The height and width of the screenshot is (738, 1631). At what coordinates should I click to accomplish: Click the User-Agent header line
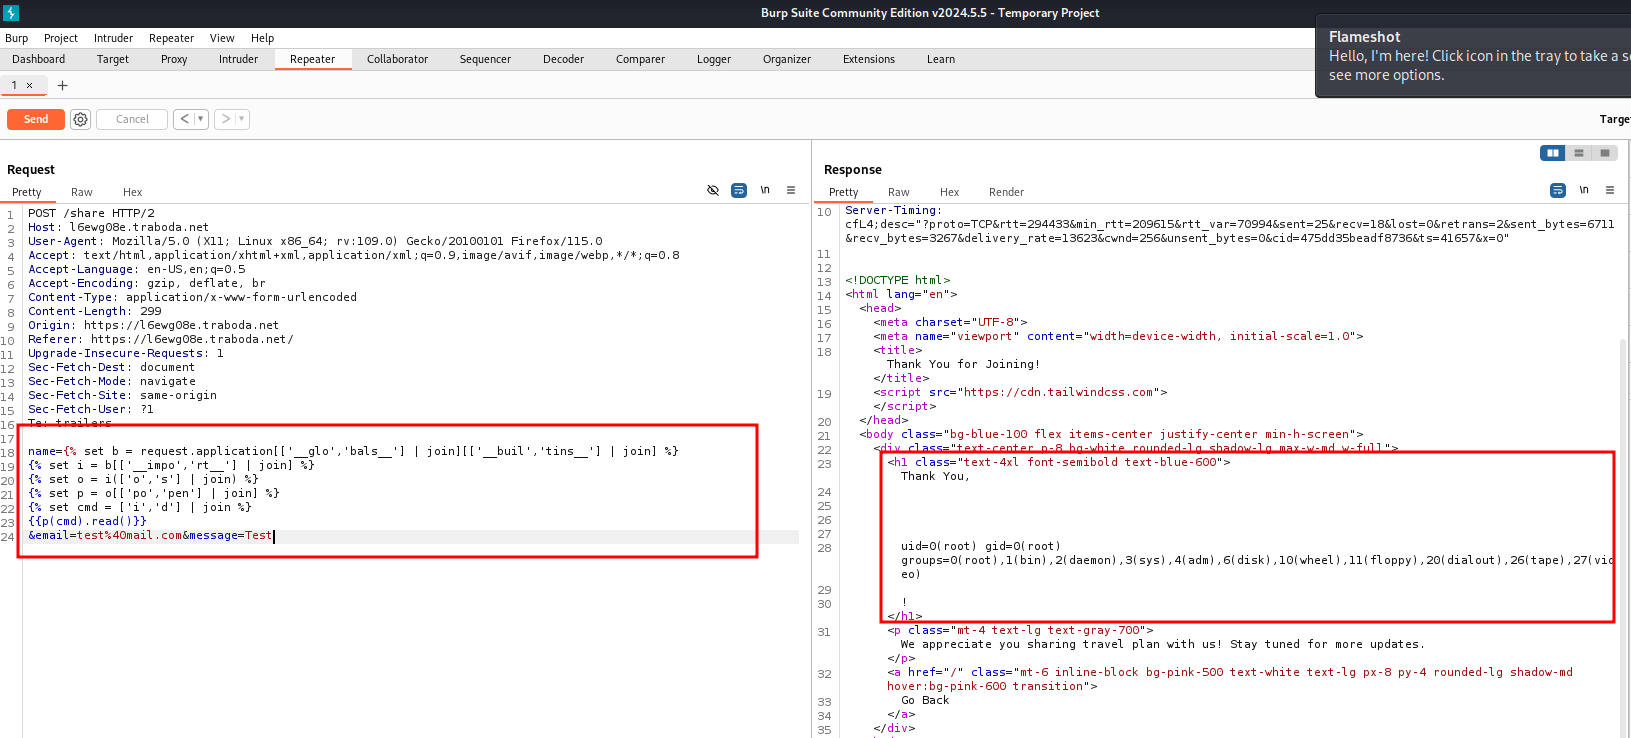coord(315,241)
